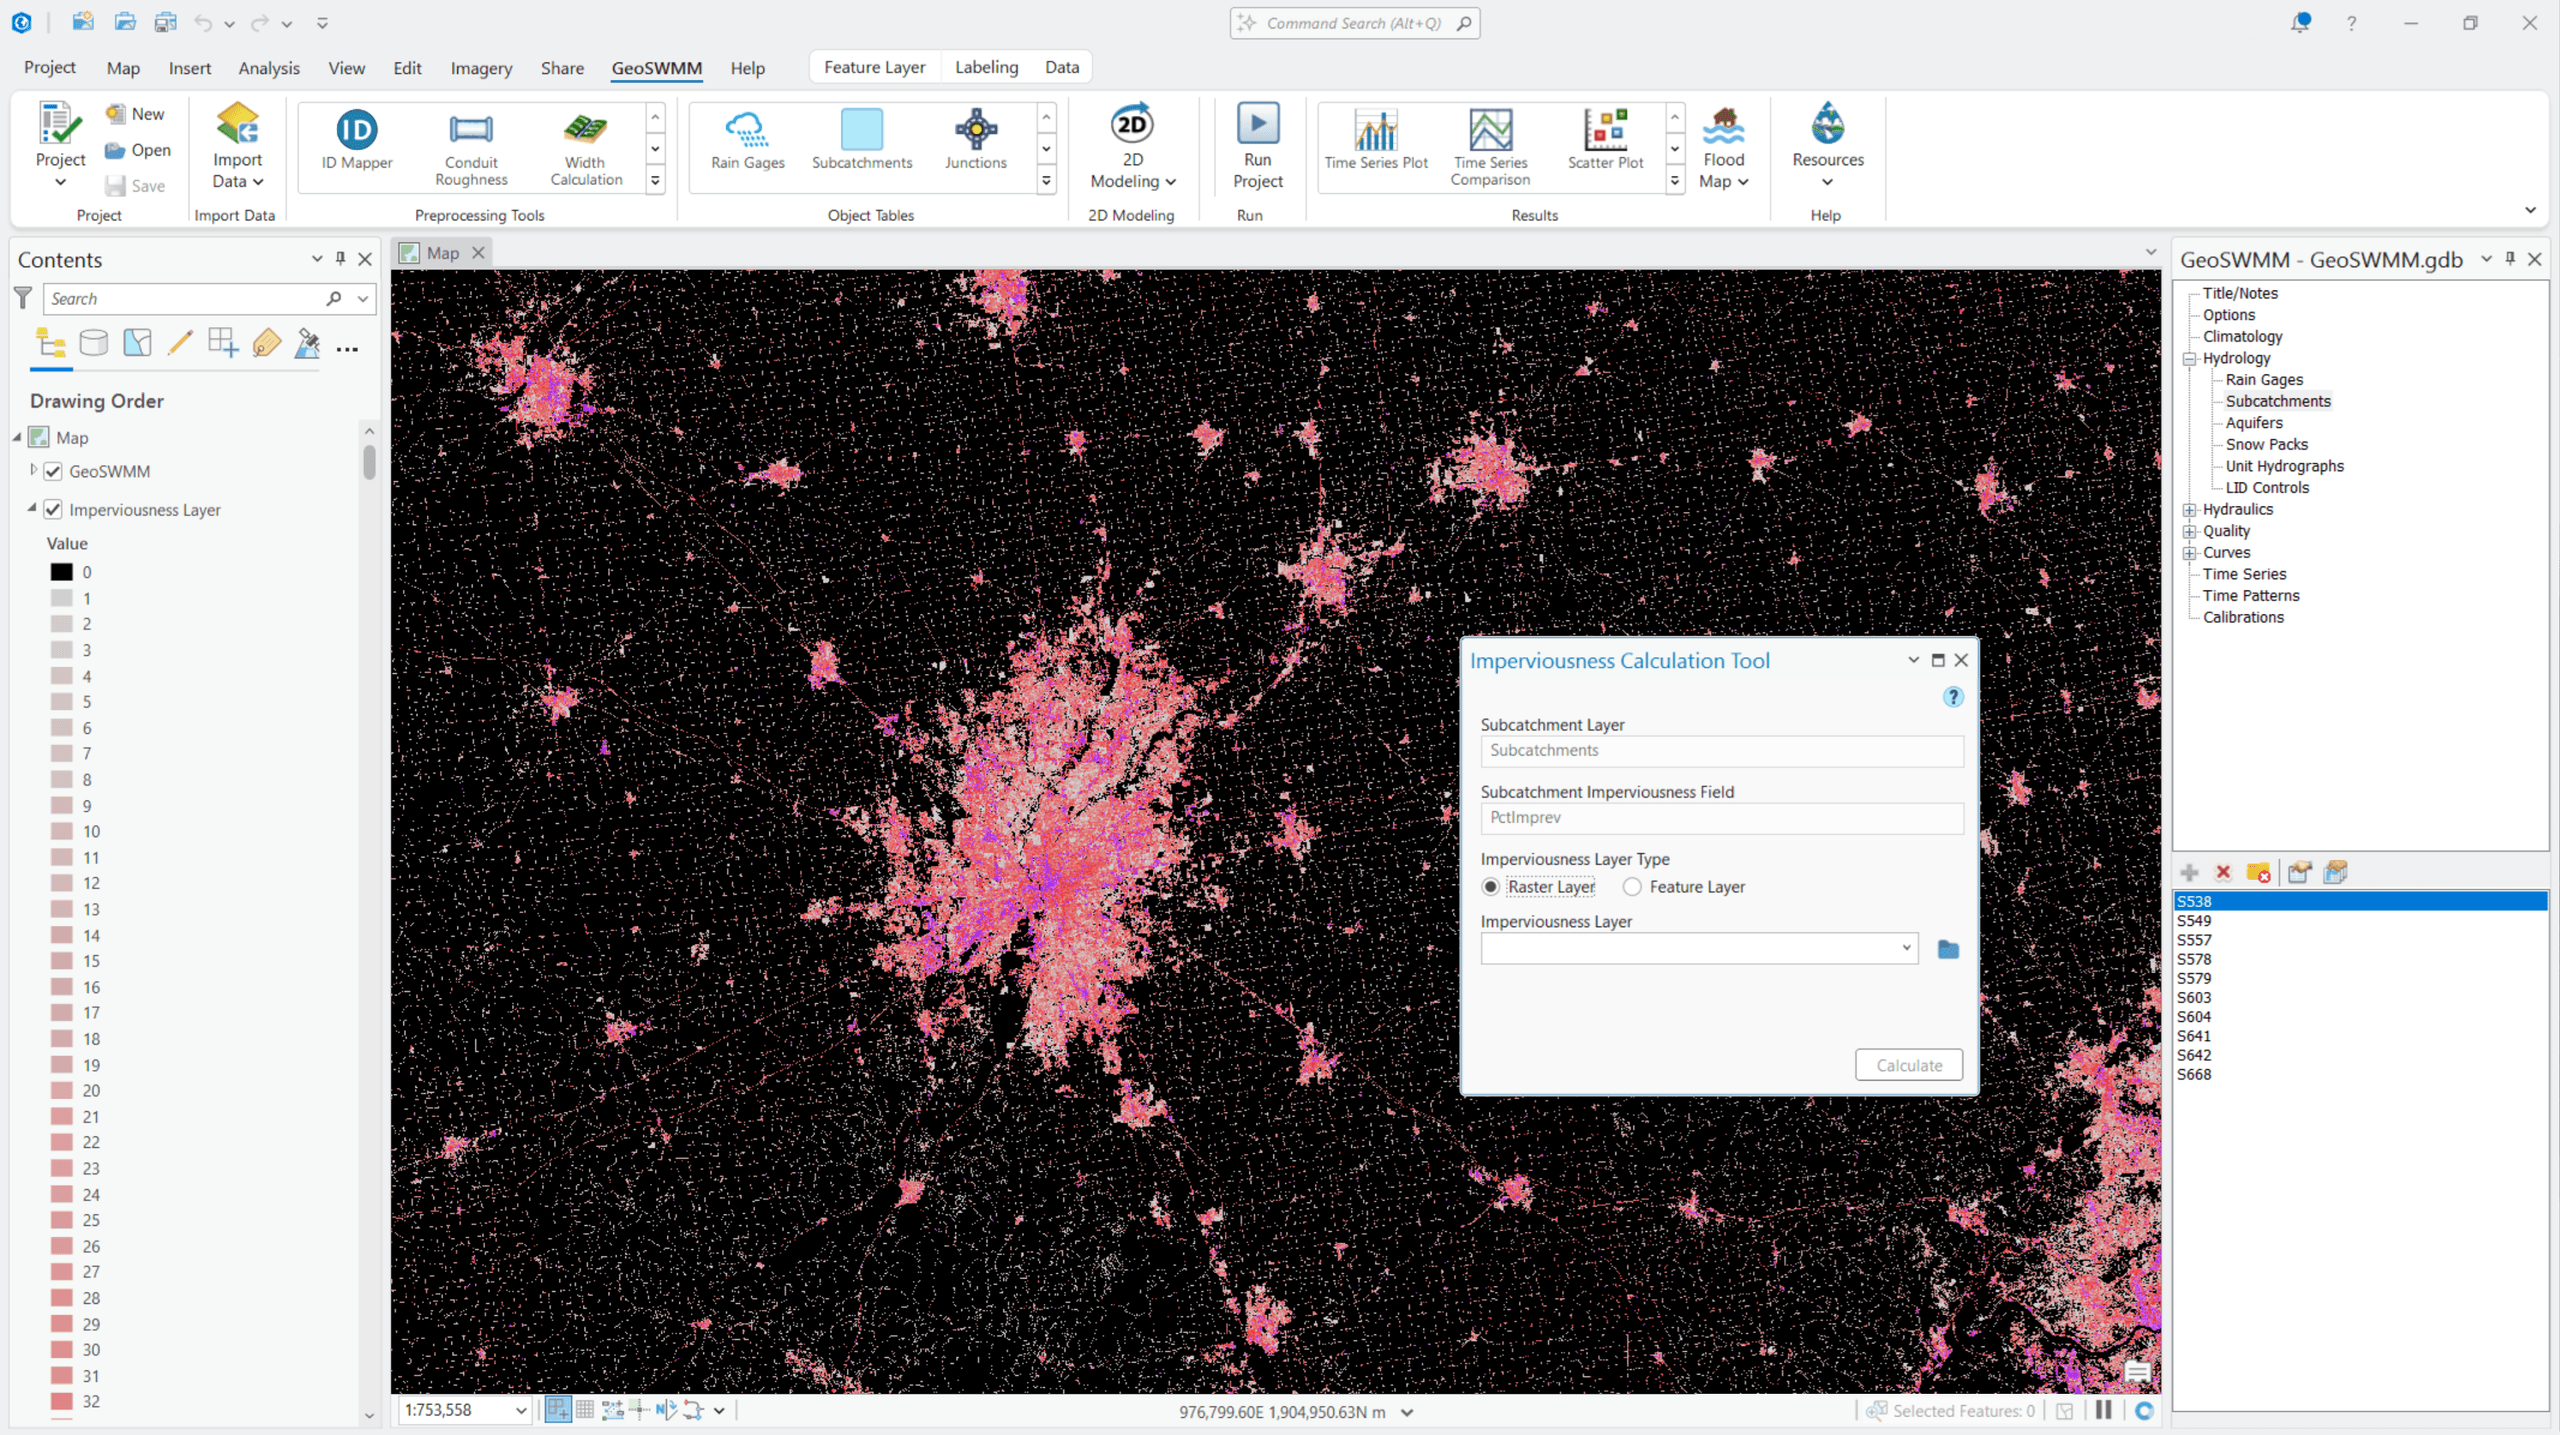Uncheck the Imperviousness Layer visibility checkbox
The width and height of the screenshot is (2560, 1435).
(52, 509)
